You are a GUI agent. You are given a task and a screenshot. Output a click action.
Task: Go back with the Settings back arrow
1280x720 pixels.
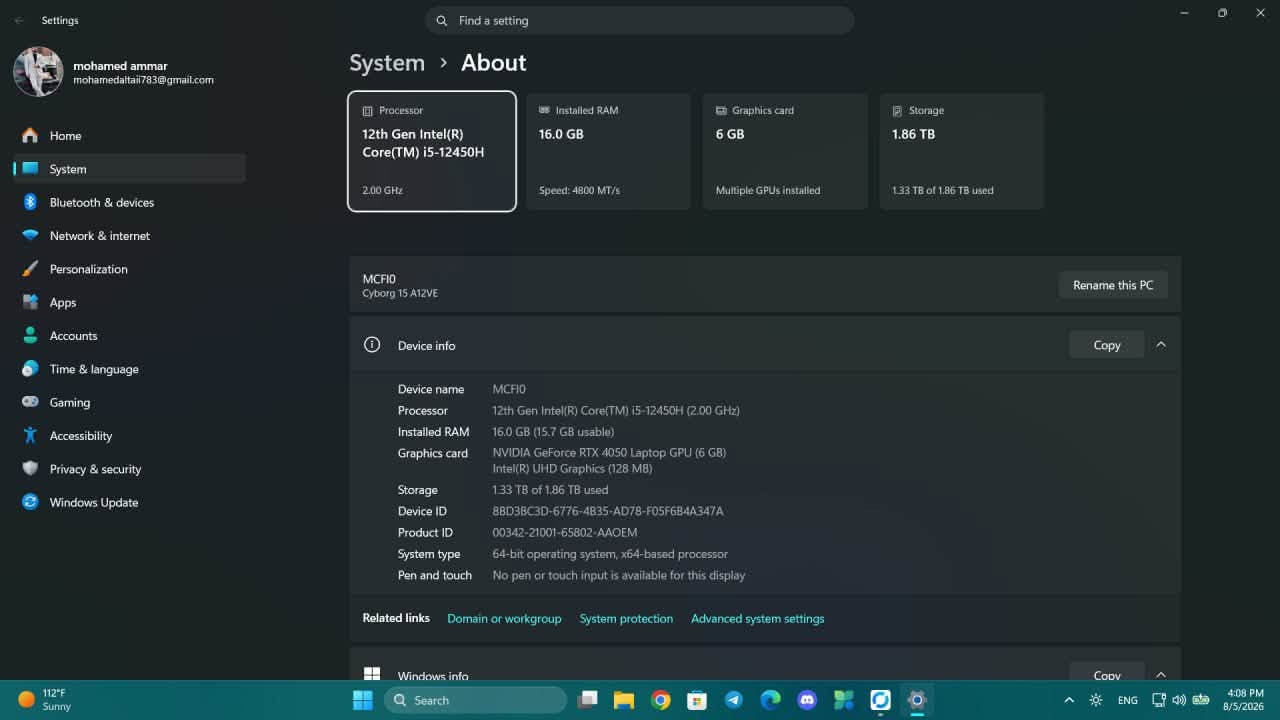pyautogui.click(x=19, y=20)
